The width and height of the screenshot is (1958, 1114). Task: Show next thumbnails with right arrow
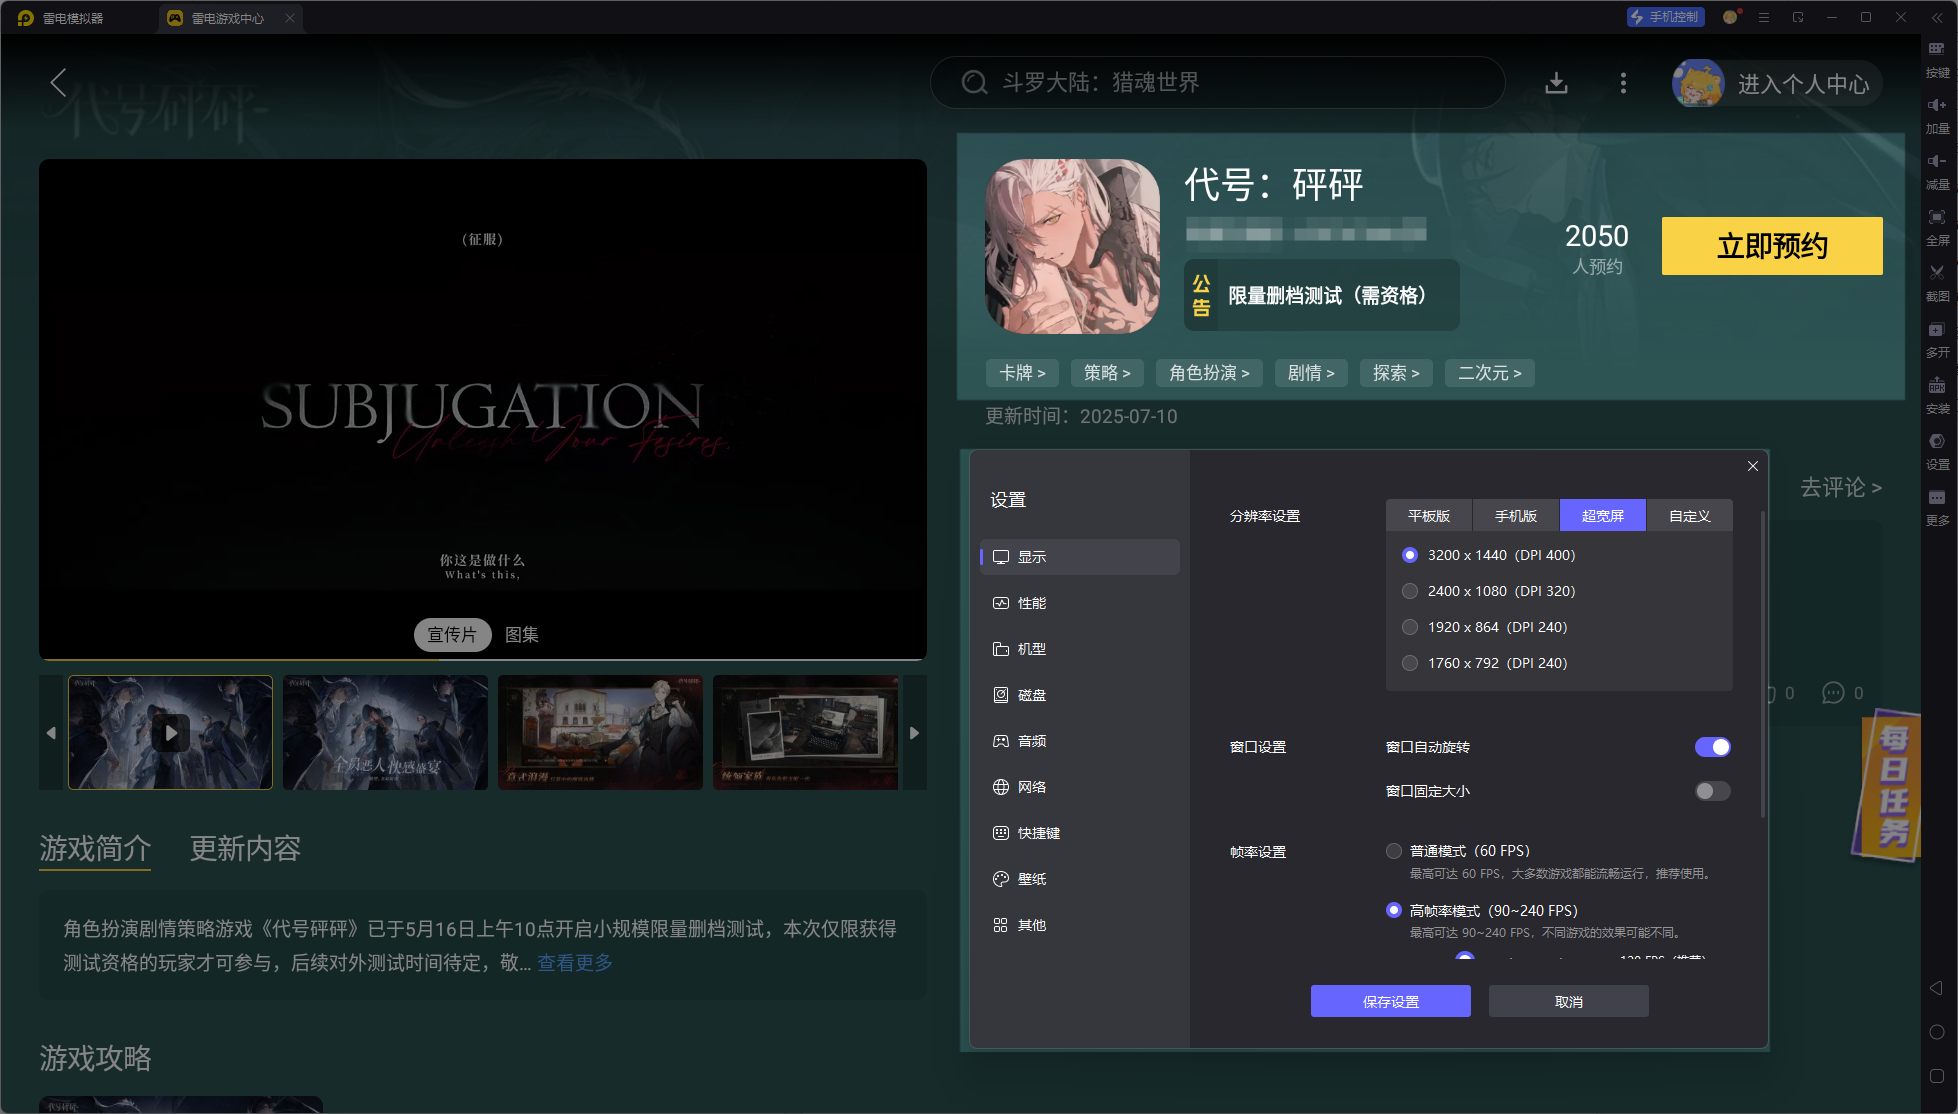[914, 733]
